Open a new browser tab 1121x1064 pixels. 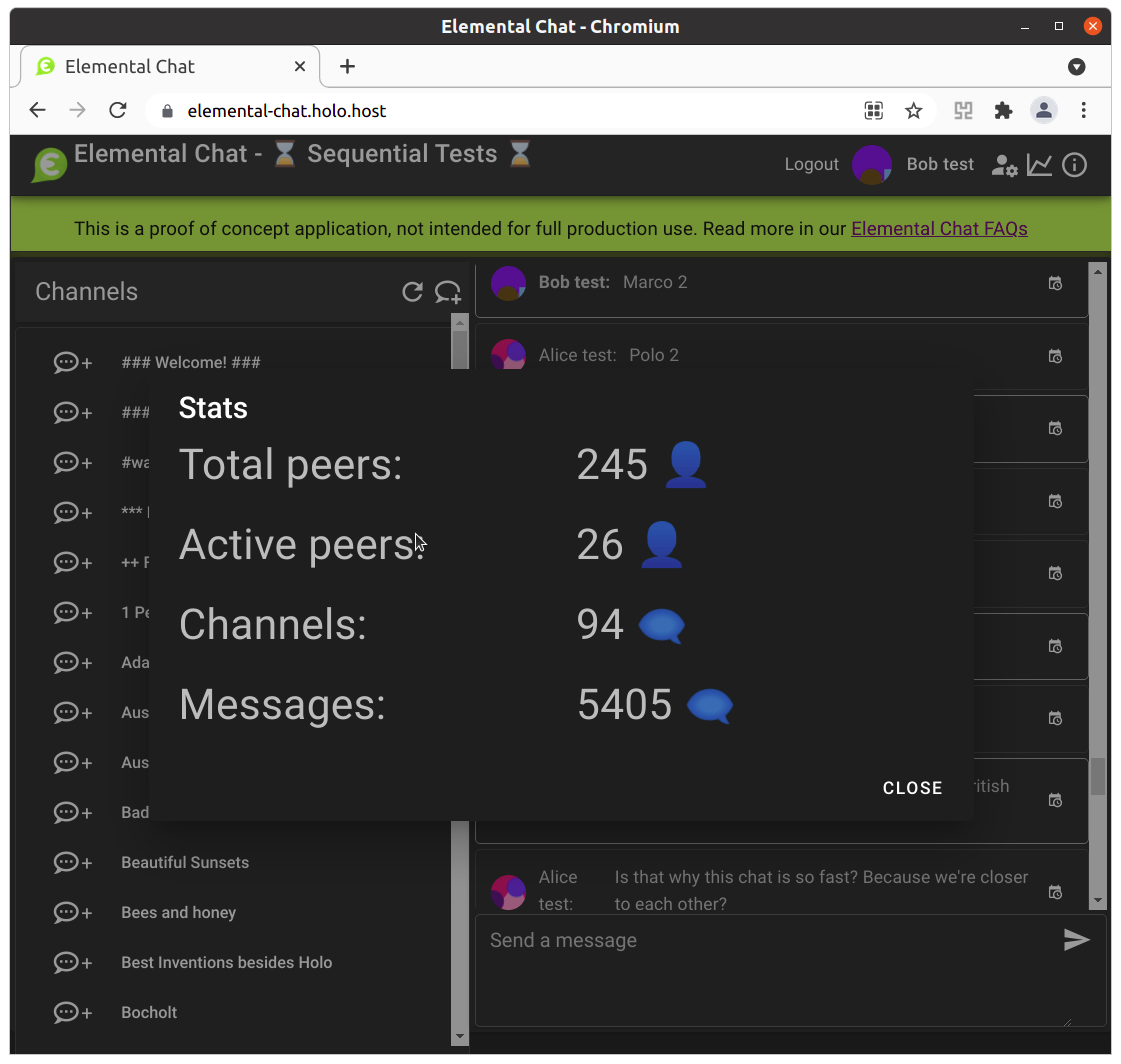347,66
